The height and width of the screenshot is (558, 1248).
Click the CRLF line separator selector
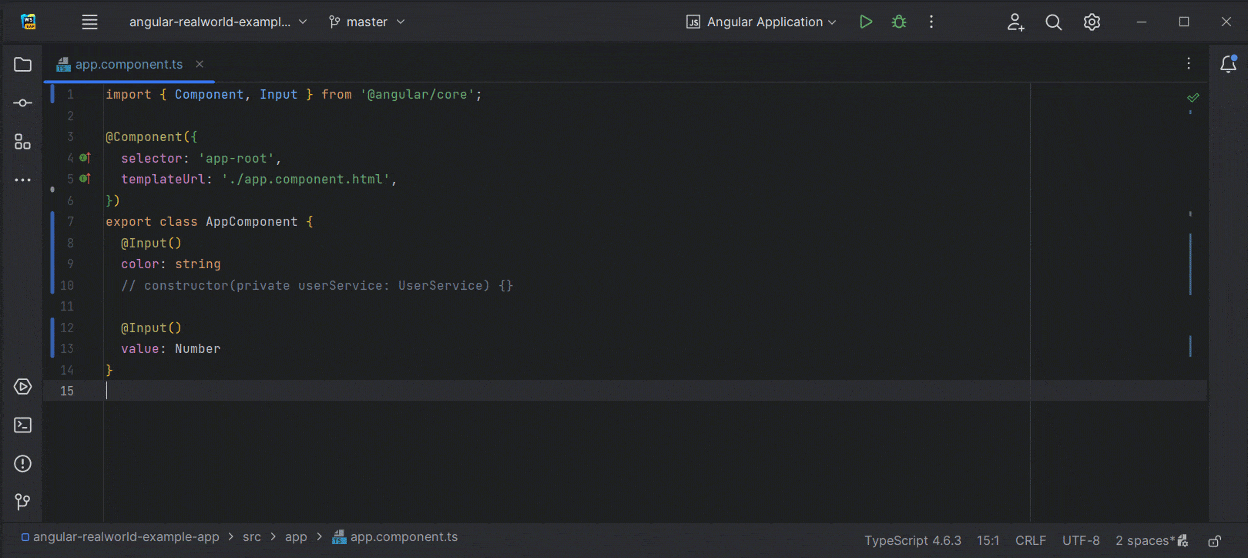click(x=1030, y=541)
